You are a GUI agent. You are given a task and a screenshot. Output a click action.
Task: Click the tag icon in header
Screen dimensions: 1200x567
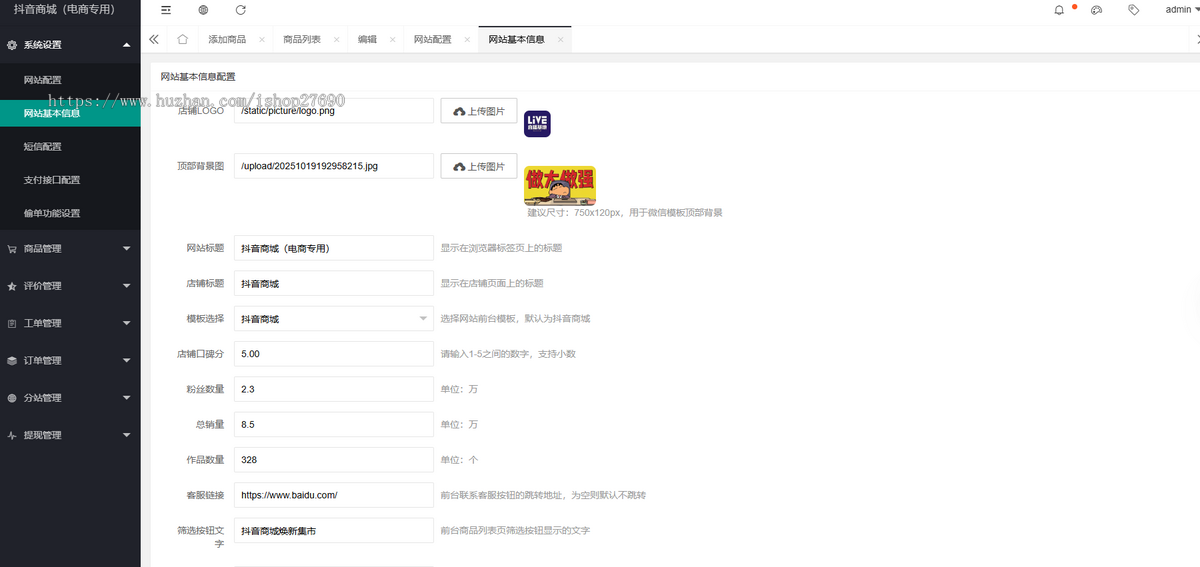(1133, 10)
